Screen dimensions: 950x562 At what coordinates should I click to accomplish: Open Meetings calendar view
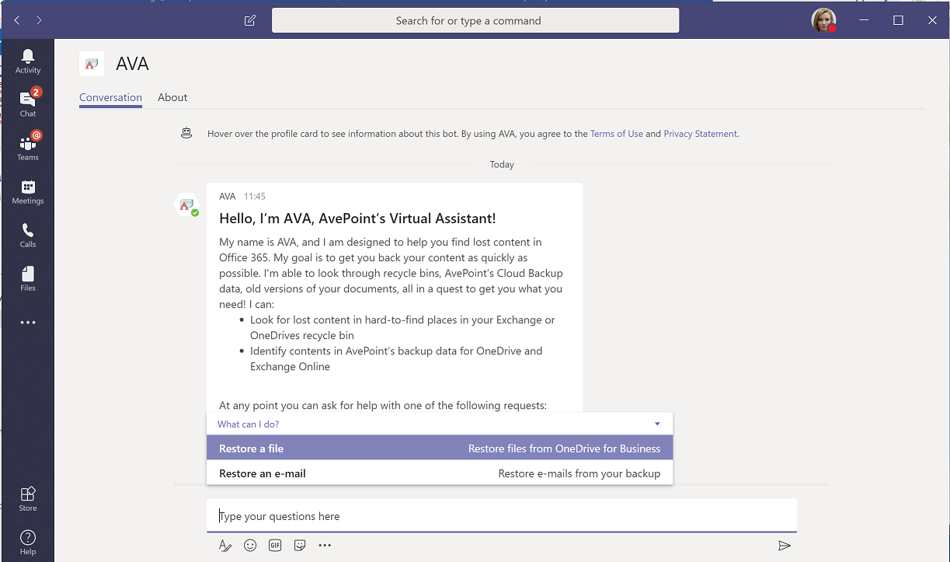tap(28, 192)
